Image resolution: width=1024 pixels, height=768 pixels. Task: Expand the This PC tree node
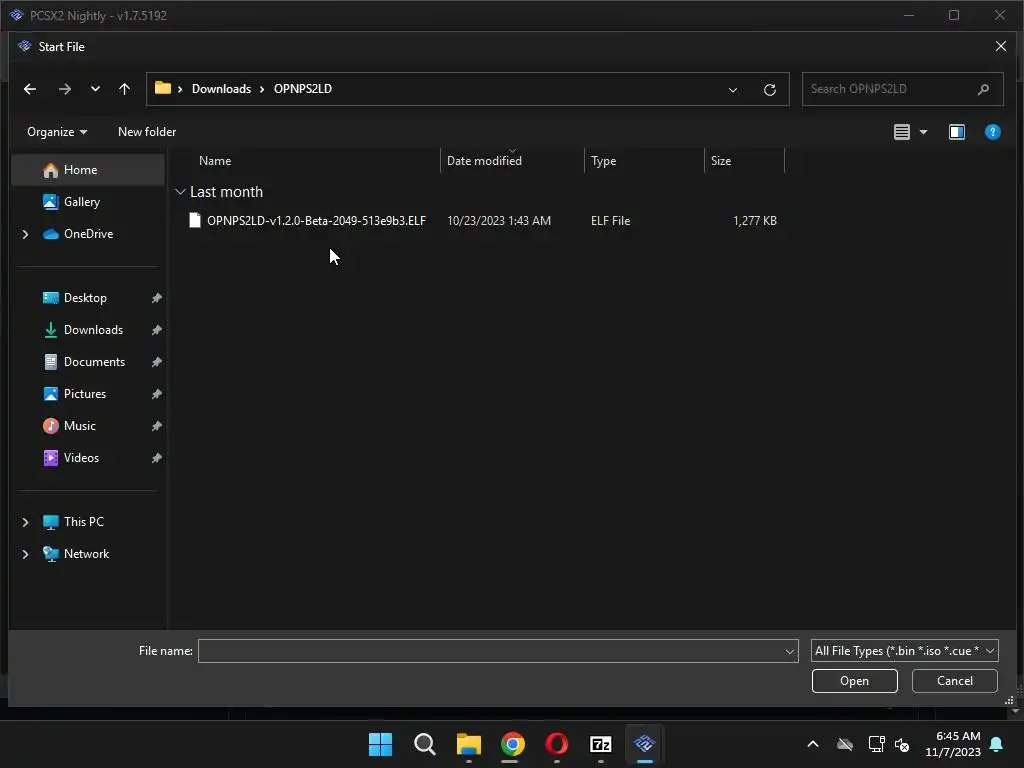click(x=25, y=522)
